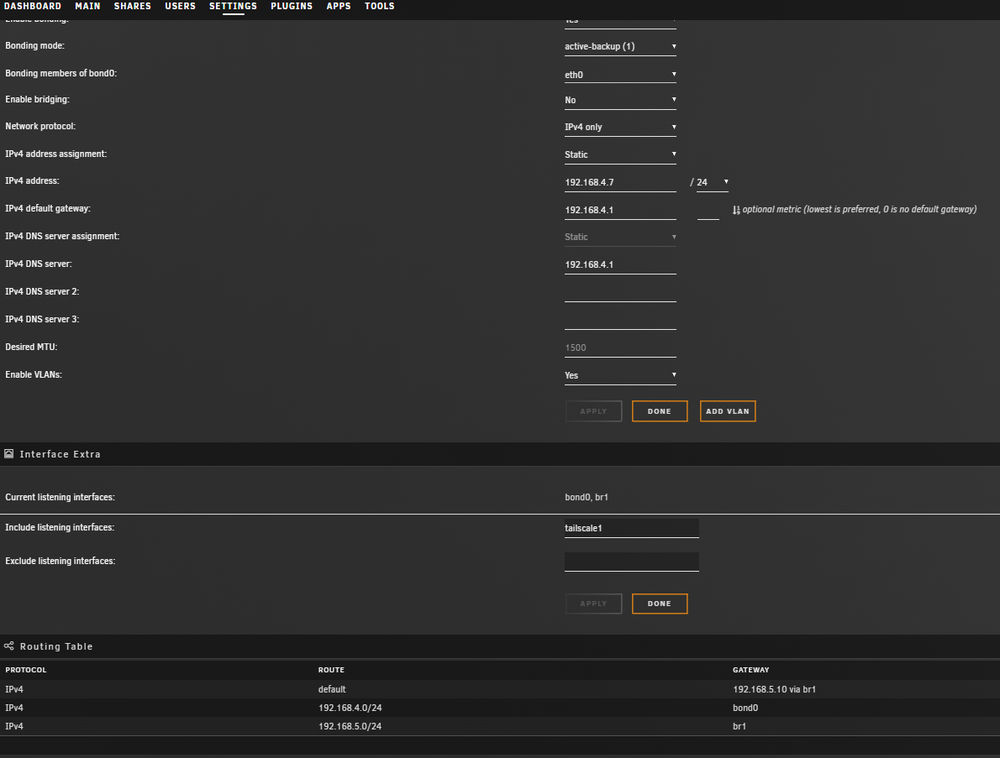Open the Apps tab

pos(339,6)
